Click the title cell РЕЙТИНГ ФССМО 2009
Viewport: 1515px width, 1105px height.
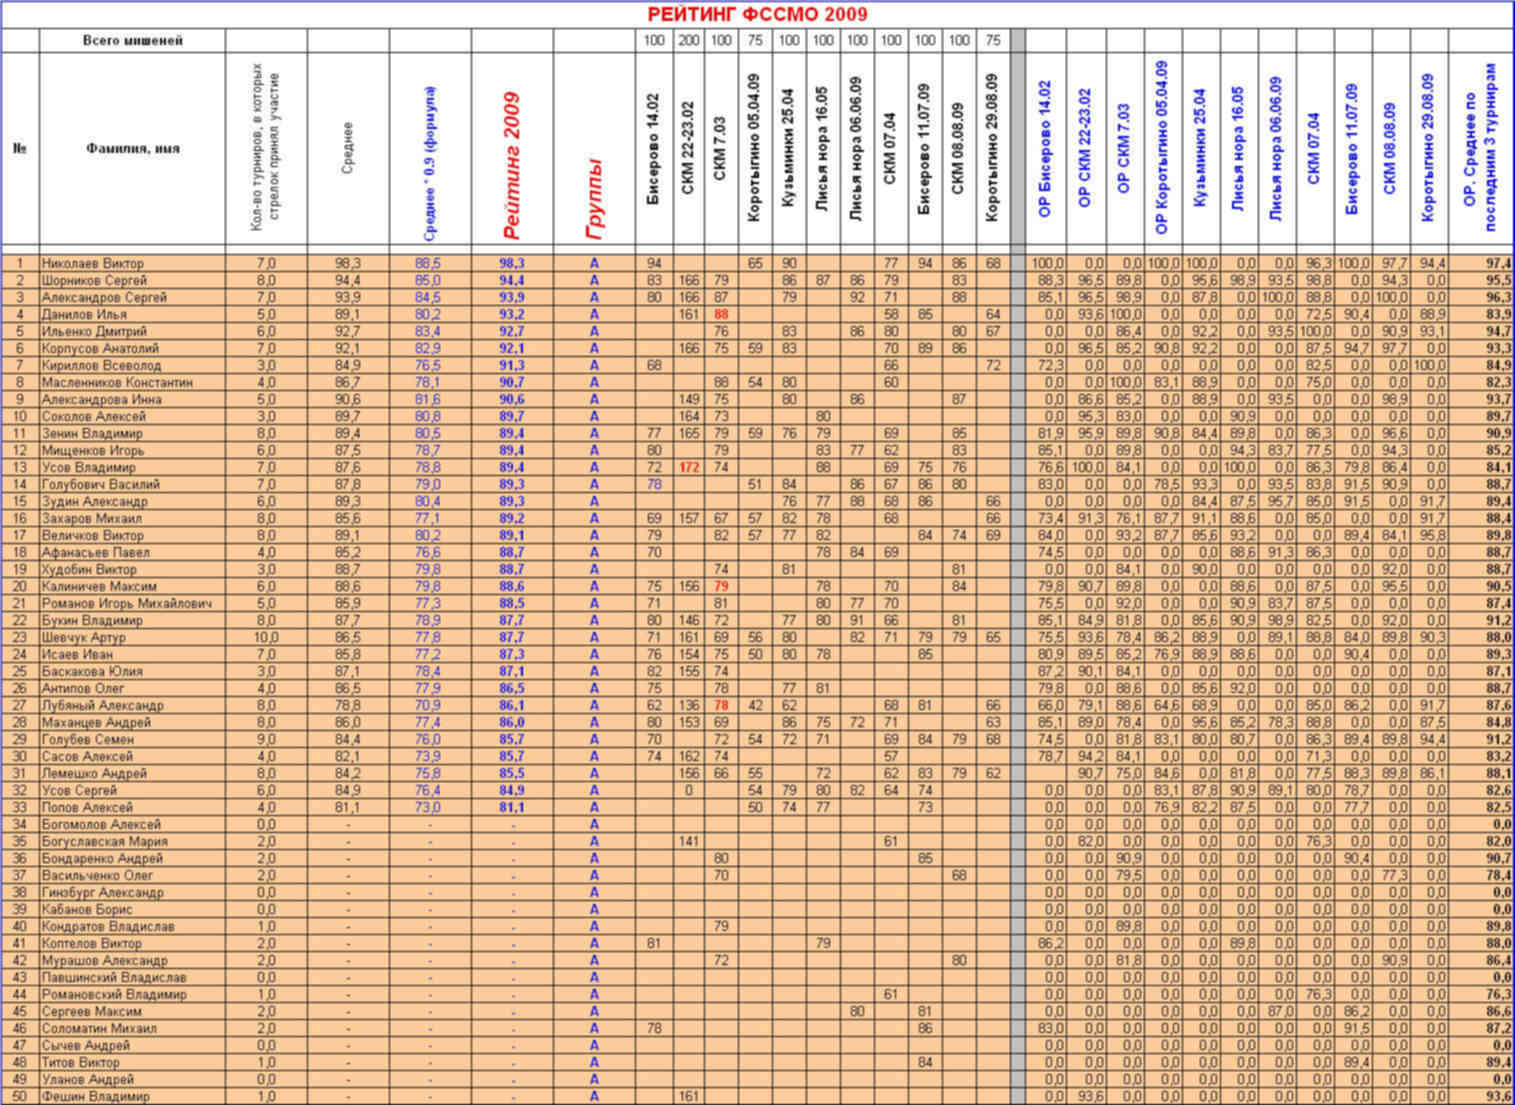click(757, 14)
